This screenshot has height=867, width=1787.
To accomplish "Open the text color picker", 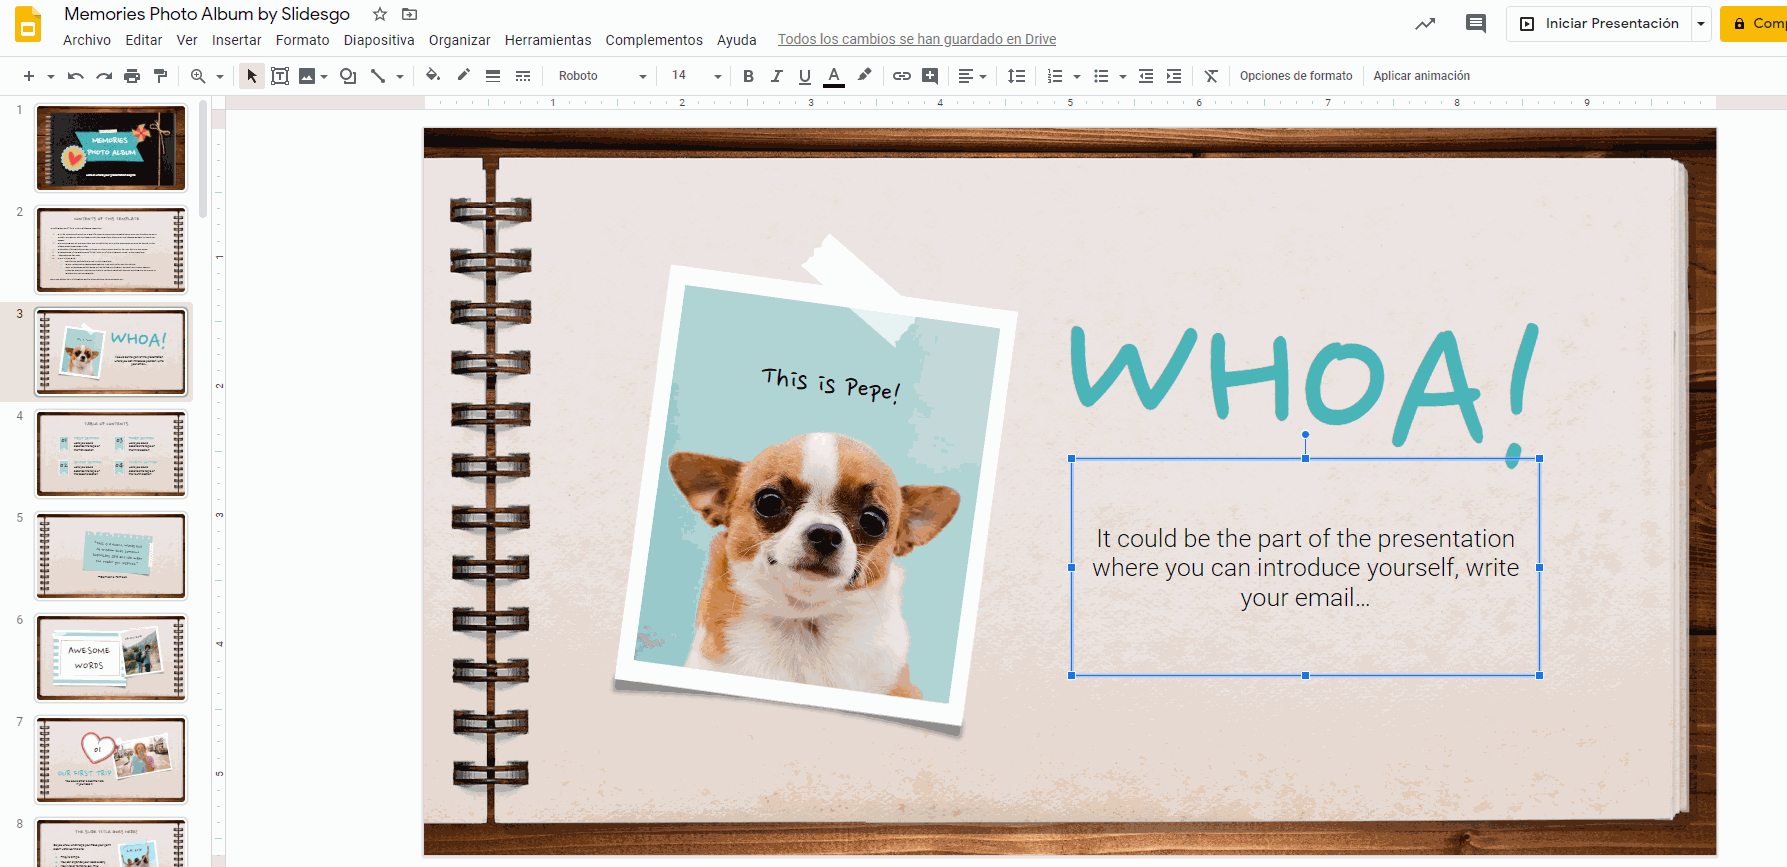I will tap(834, 76).
